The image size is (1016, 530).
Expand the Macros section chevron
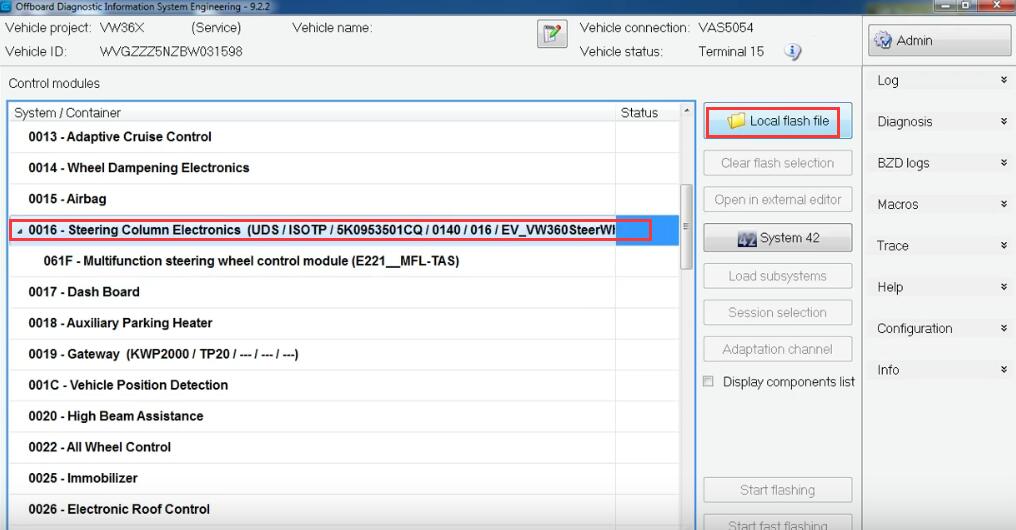click(x=1003, y=204)
